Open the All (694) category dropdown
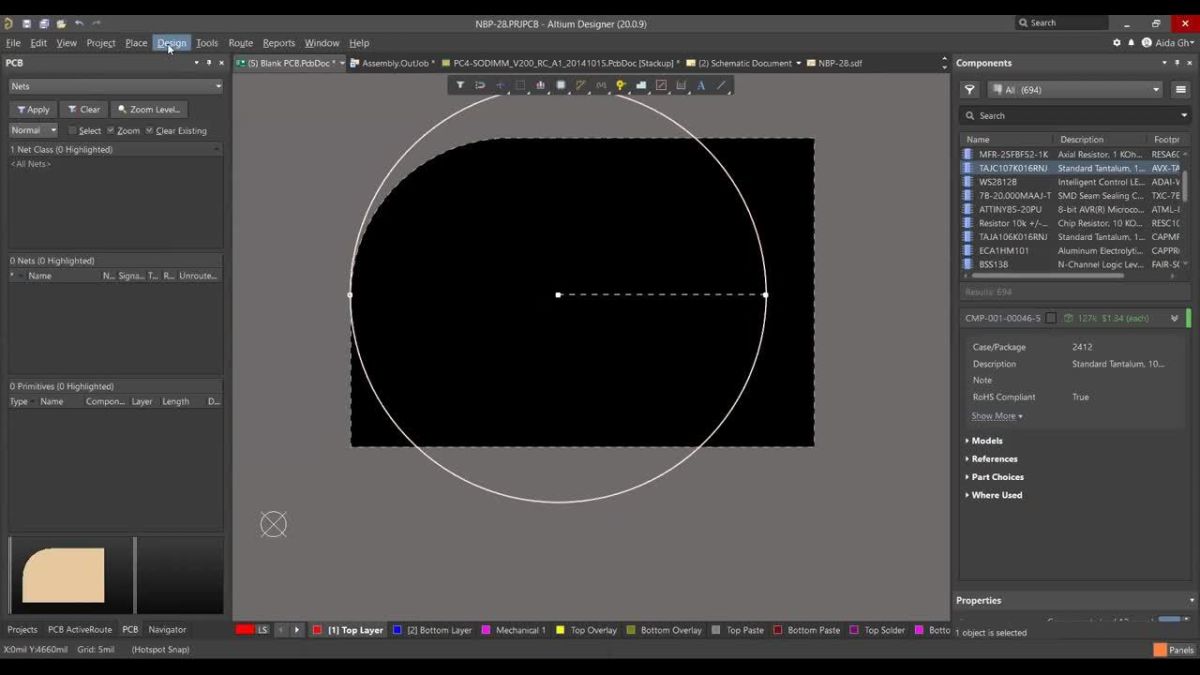Image resolution: width=1200 pixels, height=675 pixels. (1075, 90)
